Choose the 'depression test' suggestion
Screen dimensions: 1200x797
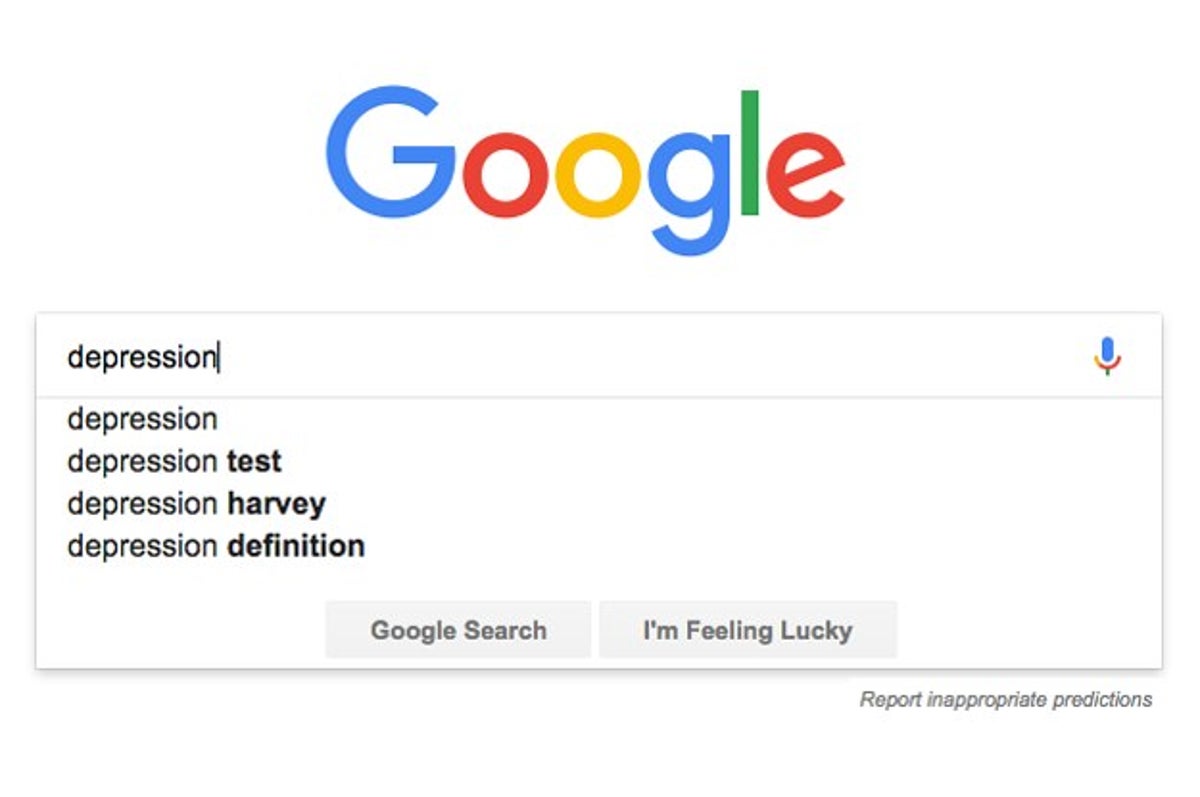tap(174, 461)
